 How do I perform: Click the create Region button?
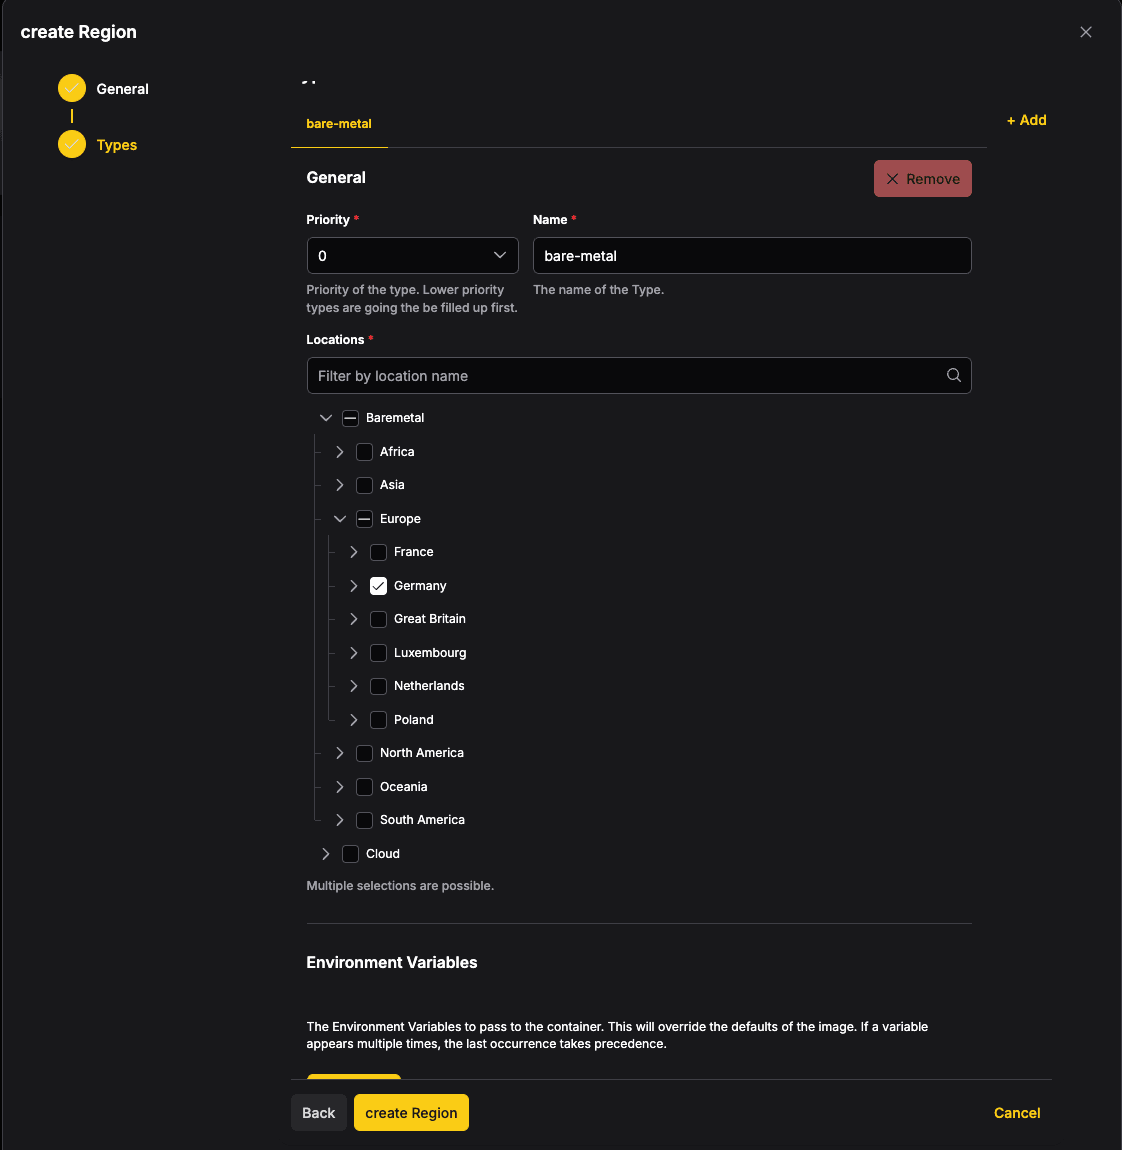coord(411,1113)
